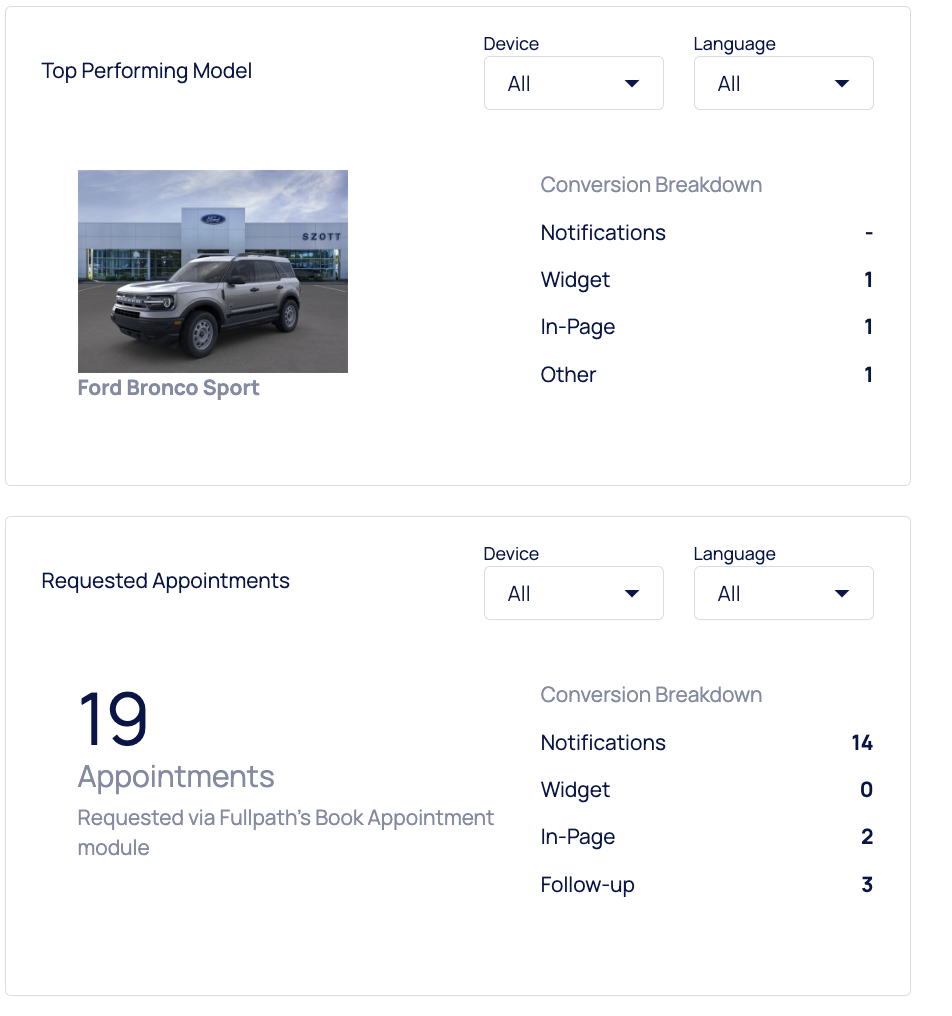Click the Requested Appointments heading
Screen dimensions: 952x1016
pos(165,580)
